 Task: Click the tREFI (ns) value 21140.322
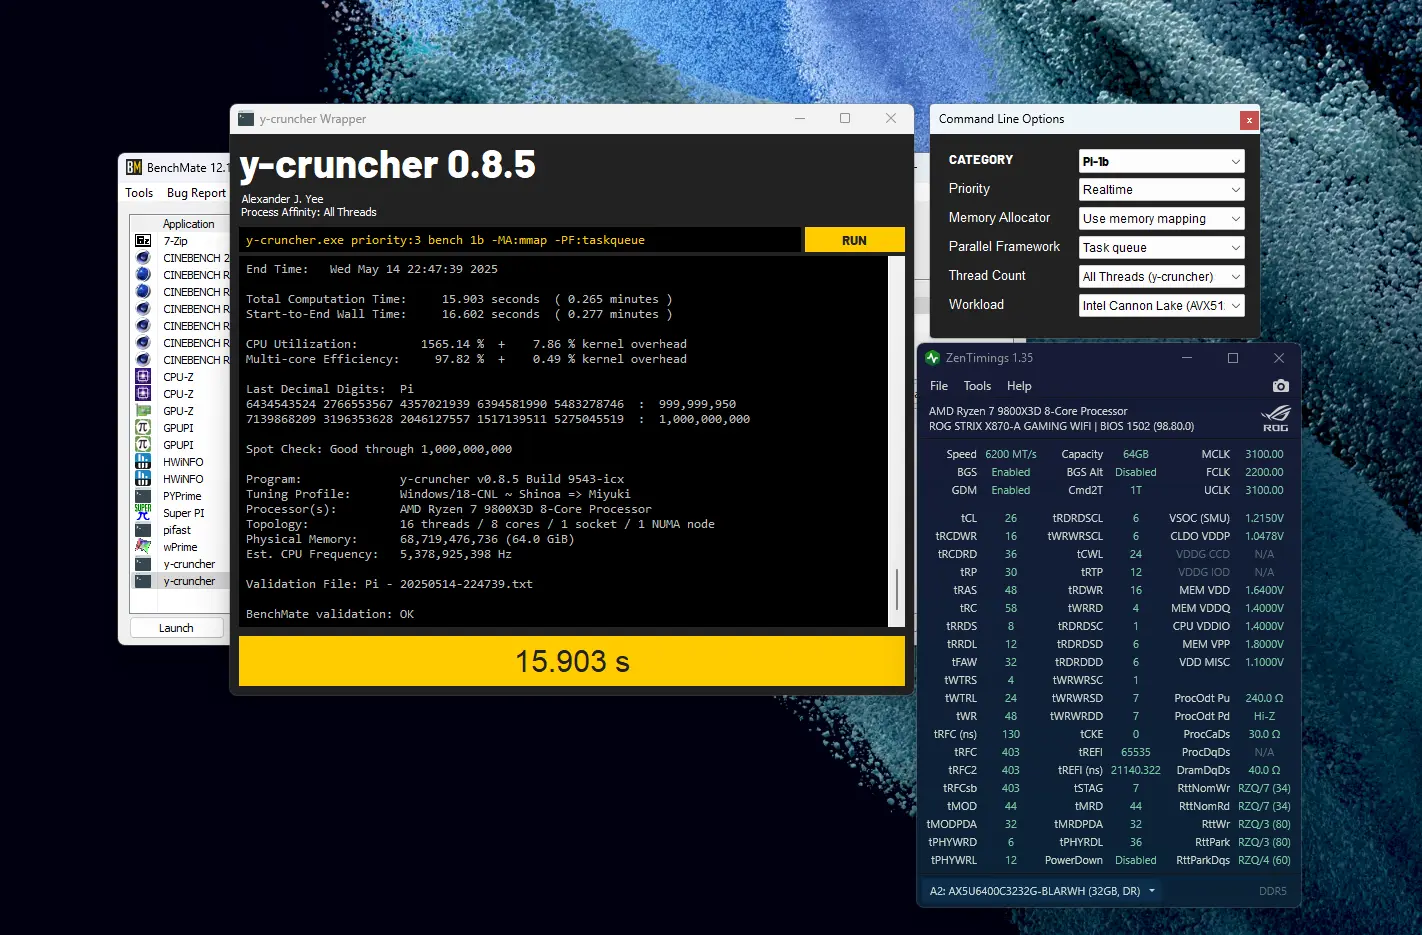coord(1136,770)
